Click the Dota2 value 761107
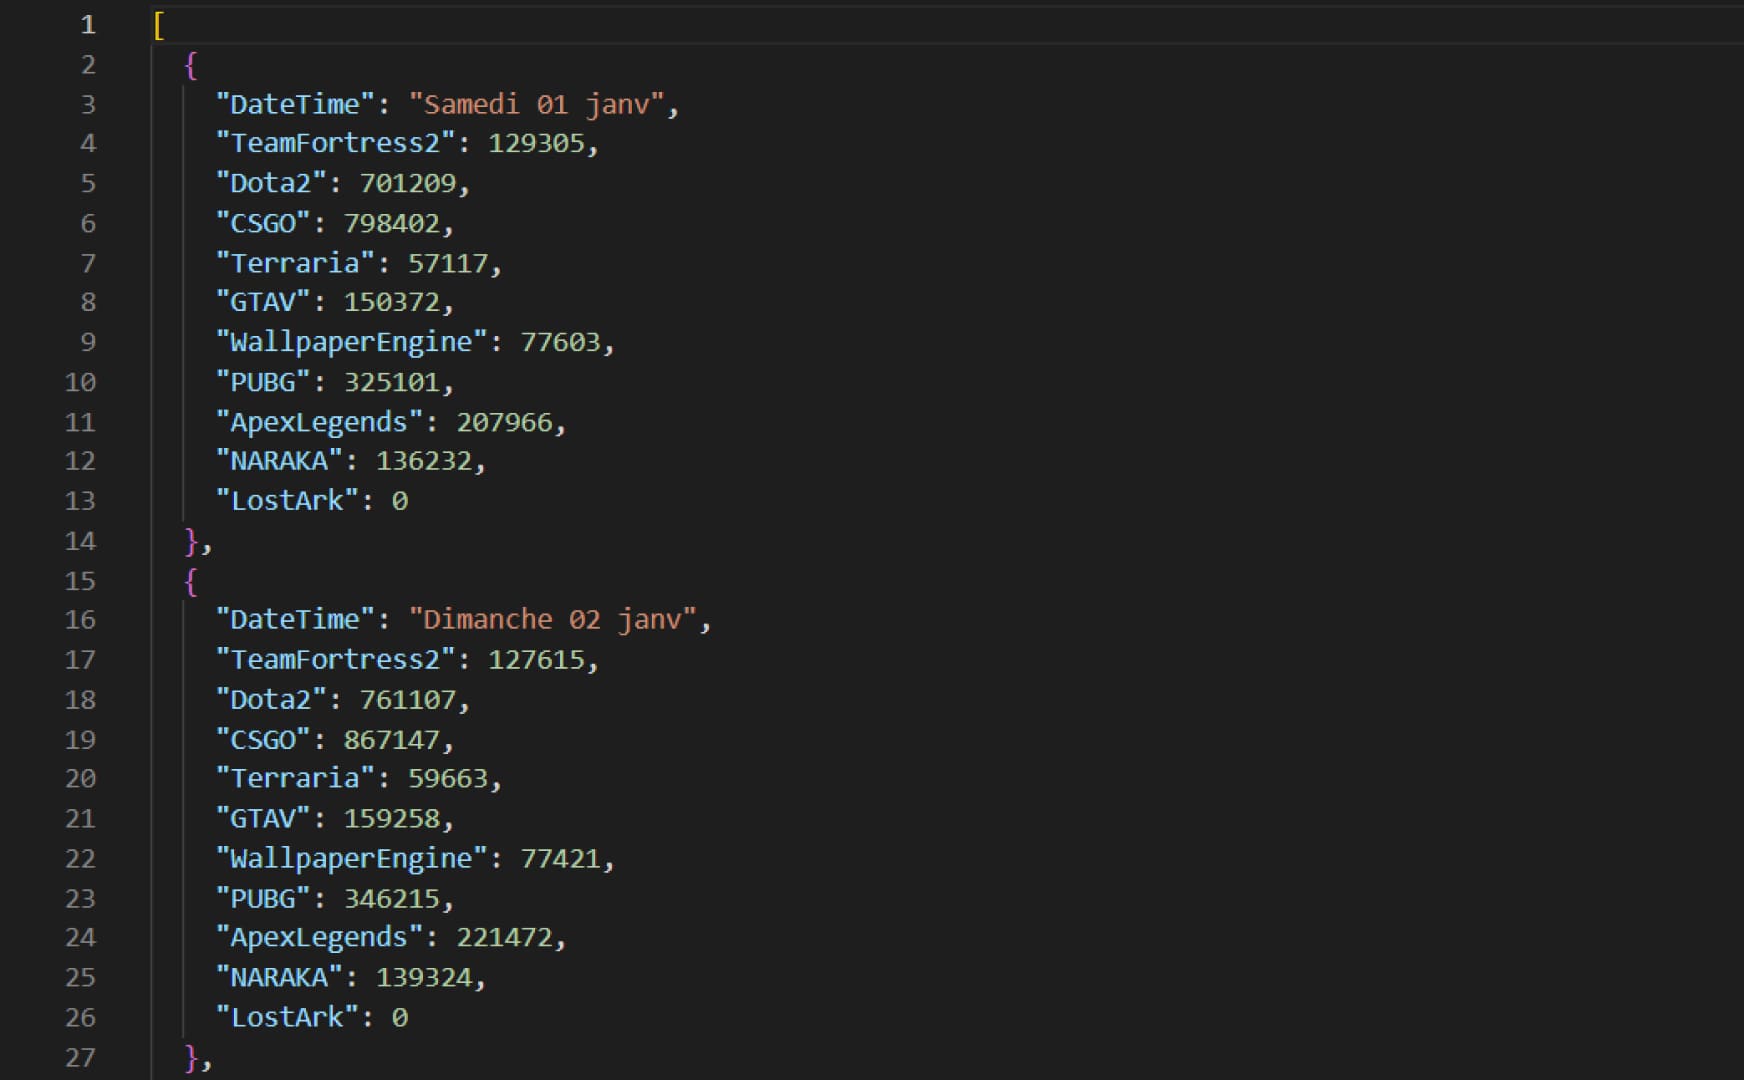This screenshot has height=1080, width=1744. click(x=408, y=700)
